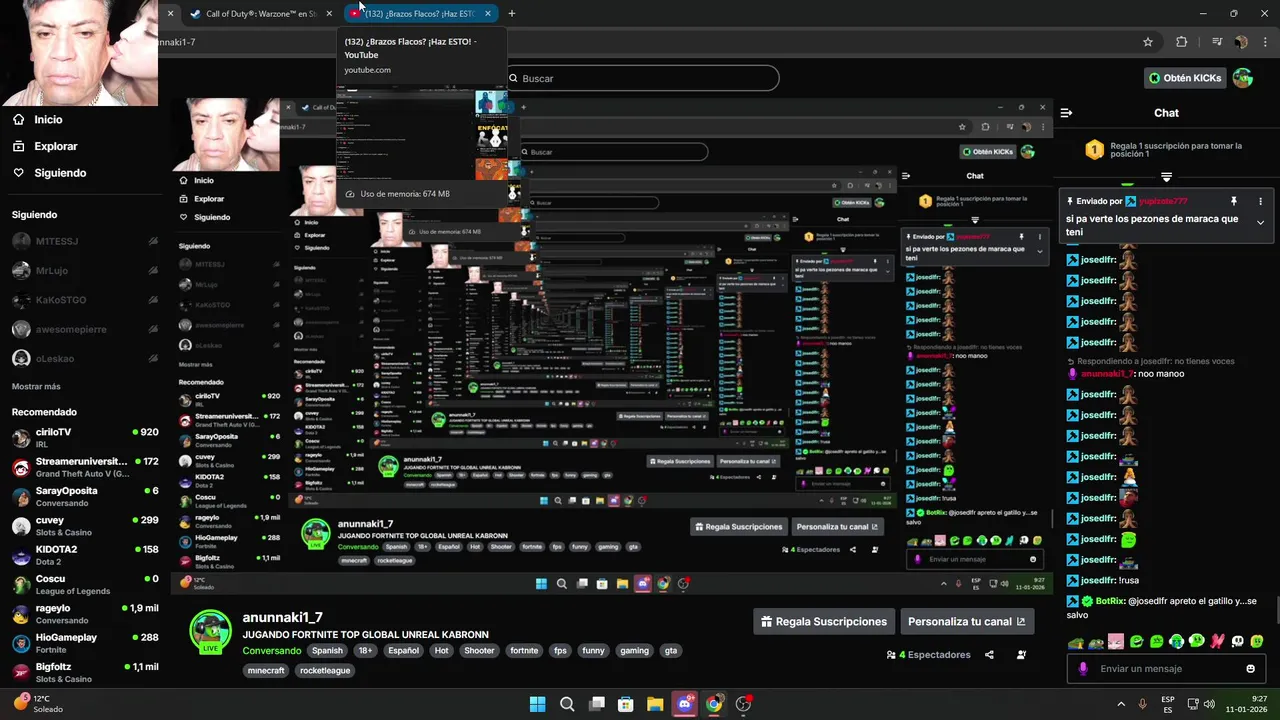Toggle notifications for oLeskao channel
The height and width of the screenshot is (720, 1280).
[x=153, y=358]
